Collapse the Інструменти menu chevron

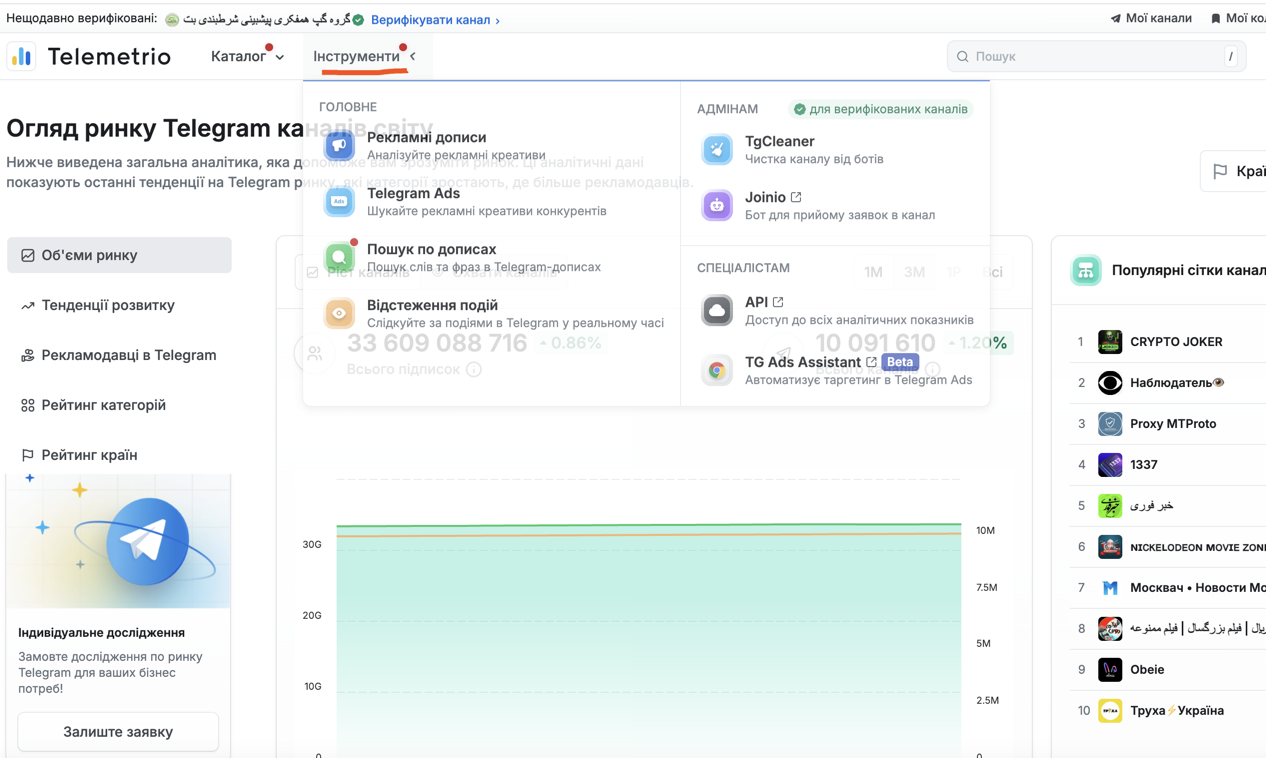tap(410, 57)
